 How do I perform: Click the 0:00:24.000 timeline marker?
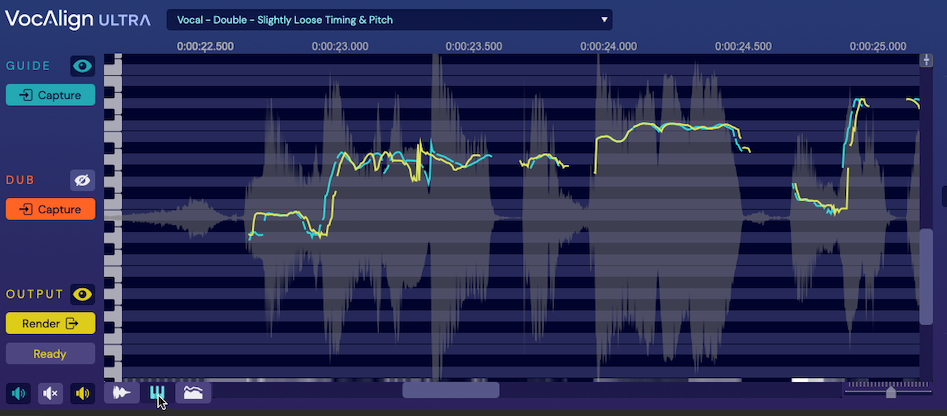(x=607, y=46)
